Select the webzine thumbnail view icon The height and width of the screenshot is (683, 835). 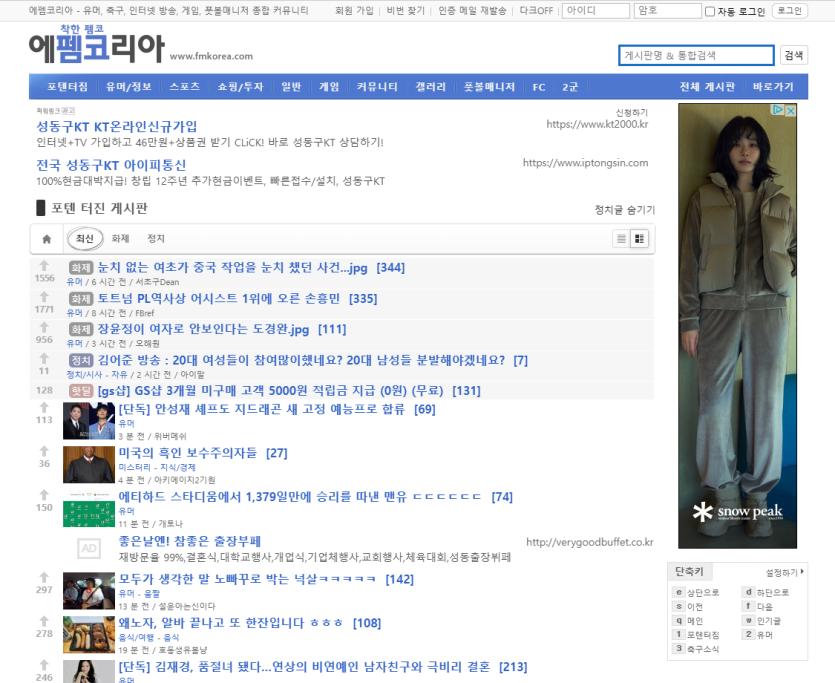640,239
